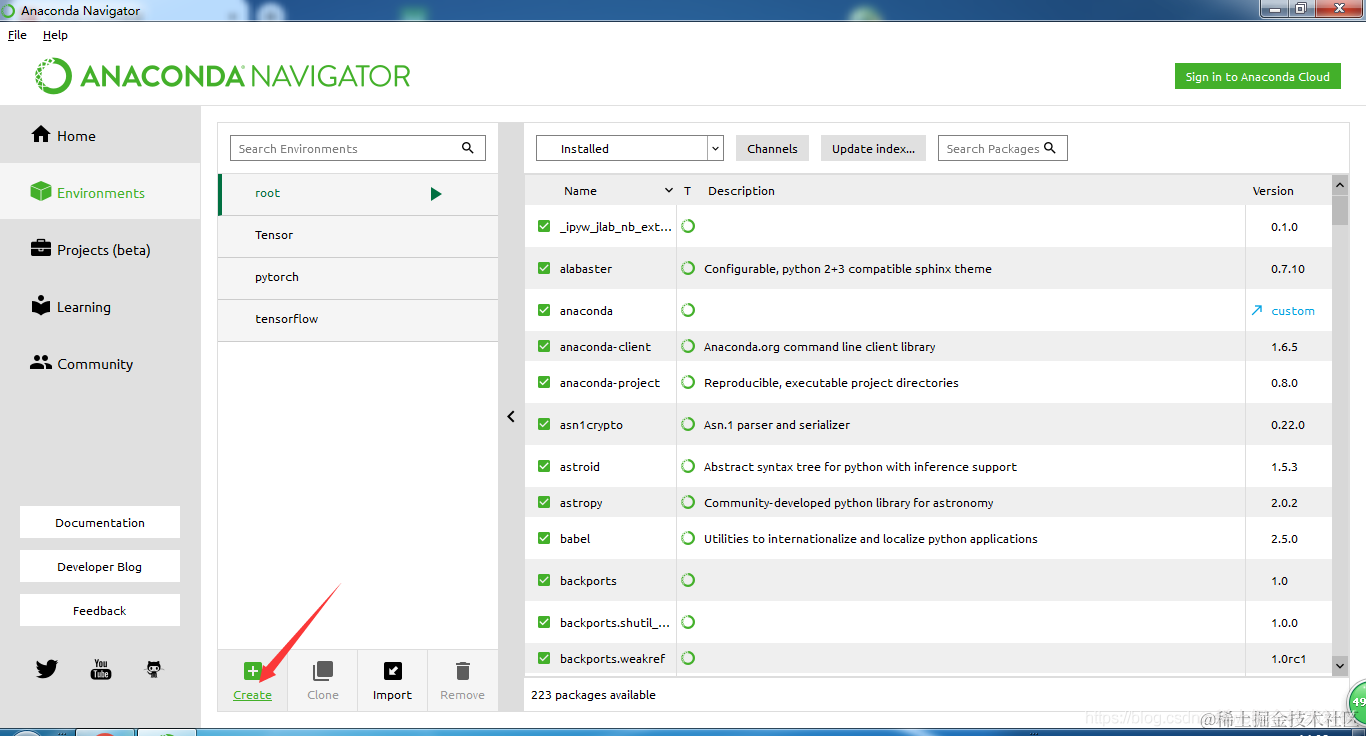This screenshot has width=1366, height=736.
Task: Click the green play arrow on root
Action: 436,194
